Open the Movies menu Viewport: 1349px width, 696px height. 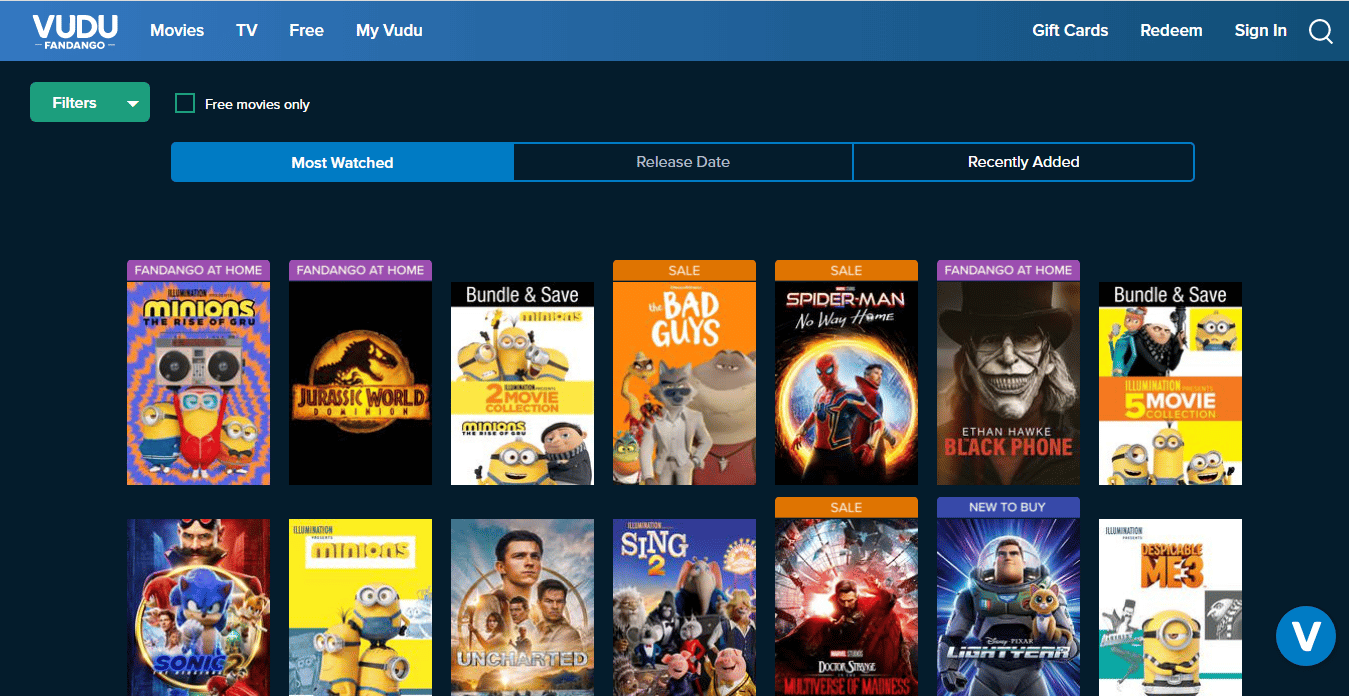177,31
